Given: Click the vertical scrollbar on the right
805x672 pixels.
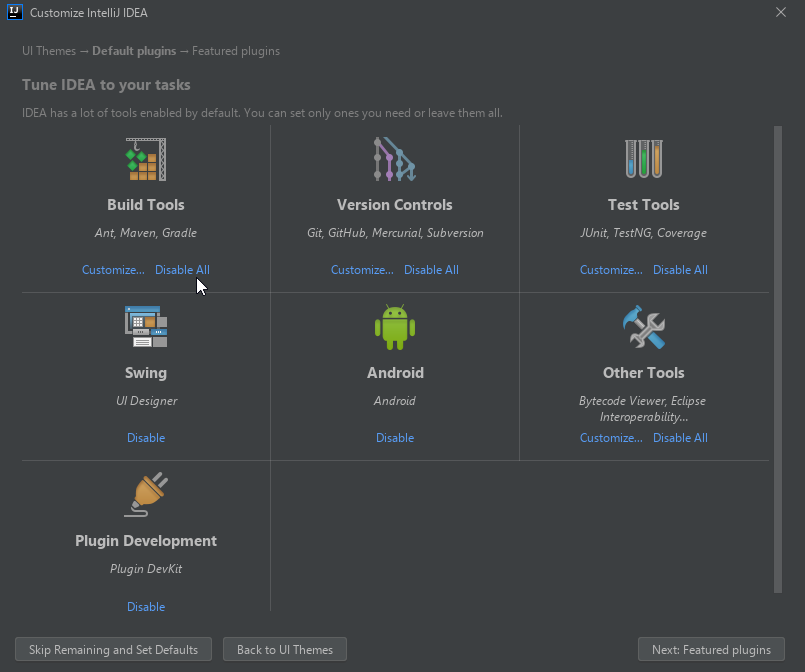Looking at the screenshot, I should click(x=778, y=360).
